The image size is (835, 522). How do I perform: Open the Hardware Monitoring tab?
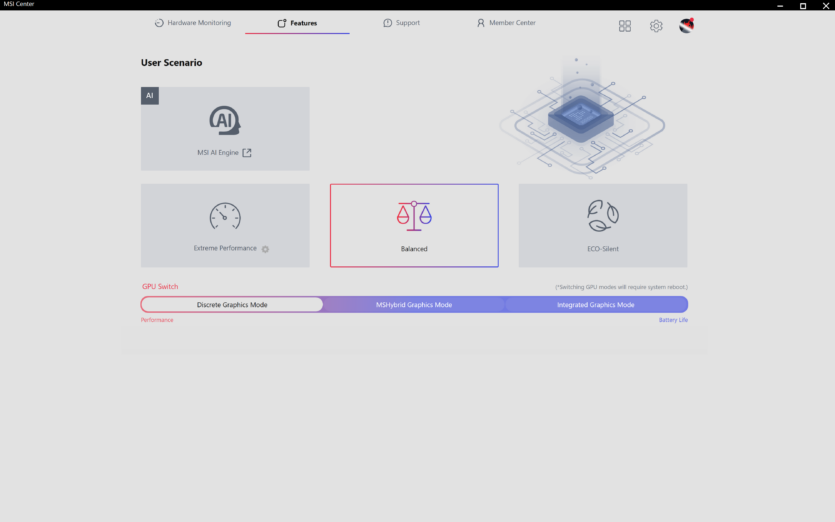(x=193, y=23)
